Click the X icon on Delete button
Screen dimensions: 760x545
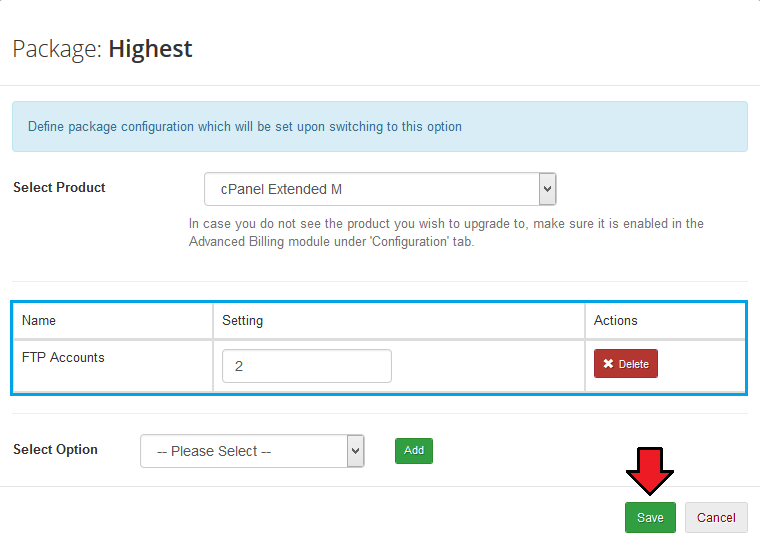coord(608,364)
